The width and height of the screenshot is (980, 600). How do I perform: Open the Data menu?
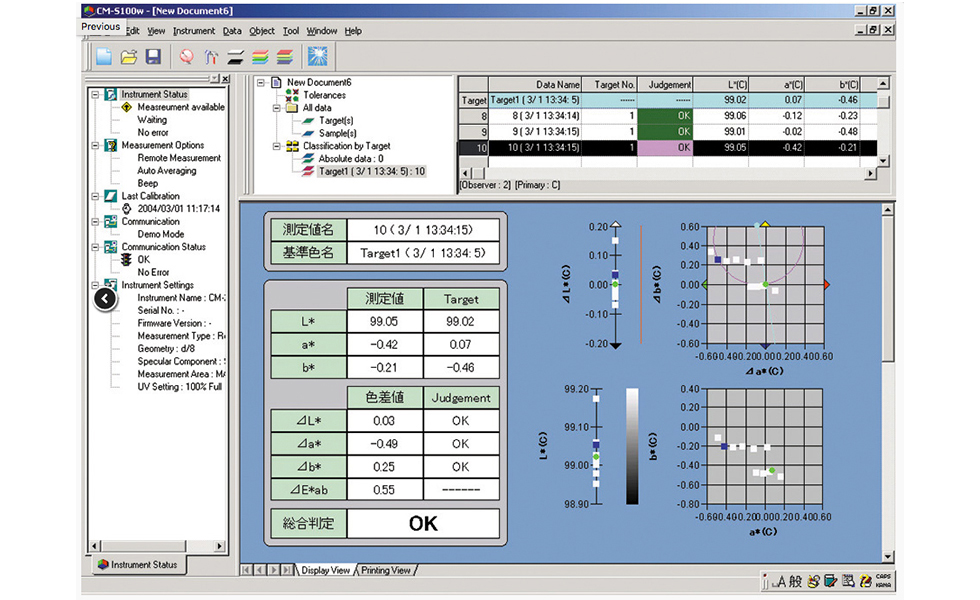[x=232, y=31]
